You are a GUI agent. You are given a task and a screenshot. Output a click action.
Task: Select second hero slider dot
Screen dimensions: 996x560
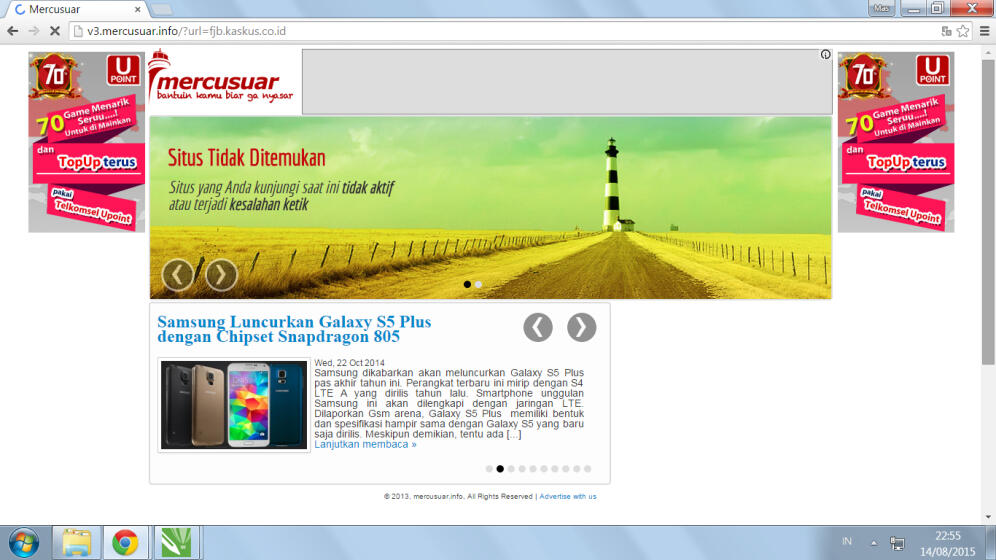[478, 284]
